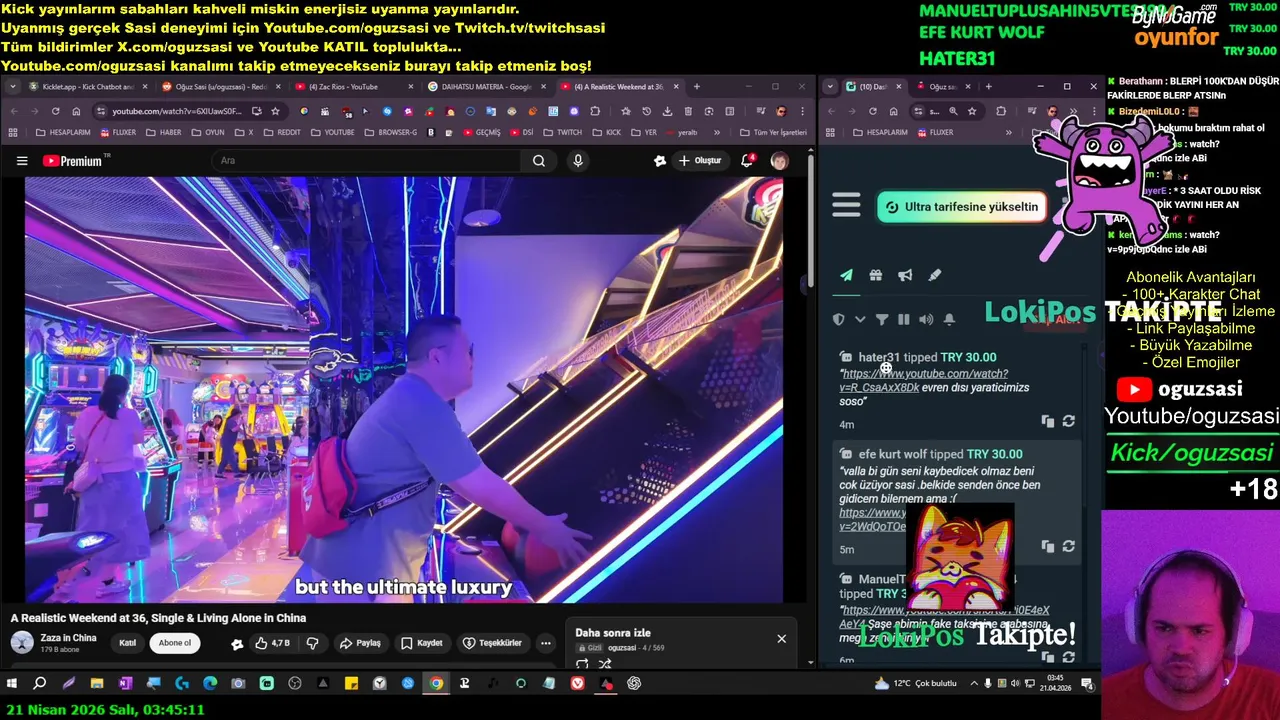The image size is (1280, 720).
Task: Click the Katıl join button
Action: (x=128, y=643)
